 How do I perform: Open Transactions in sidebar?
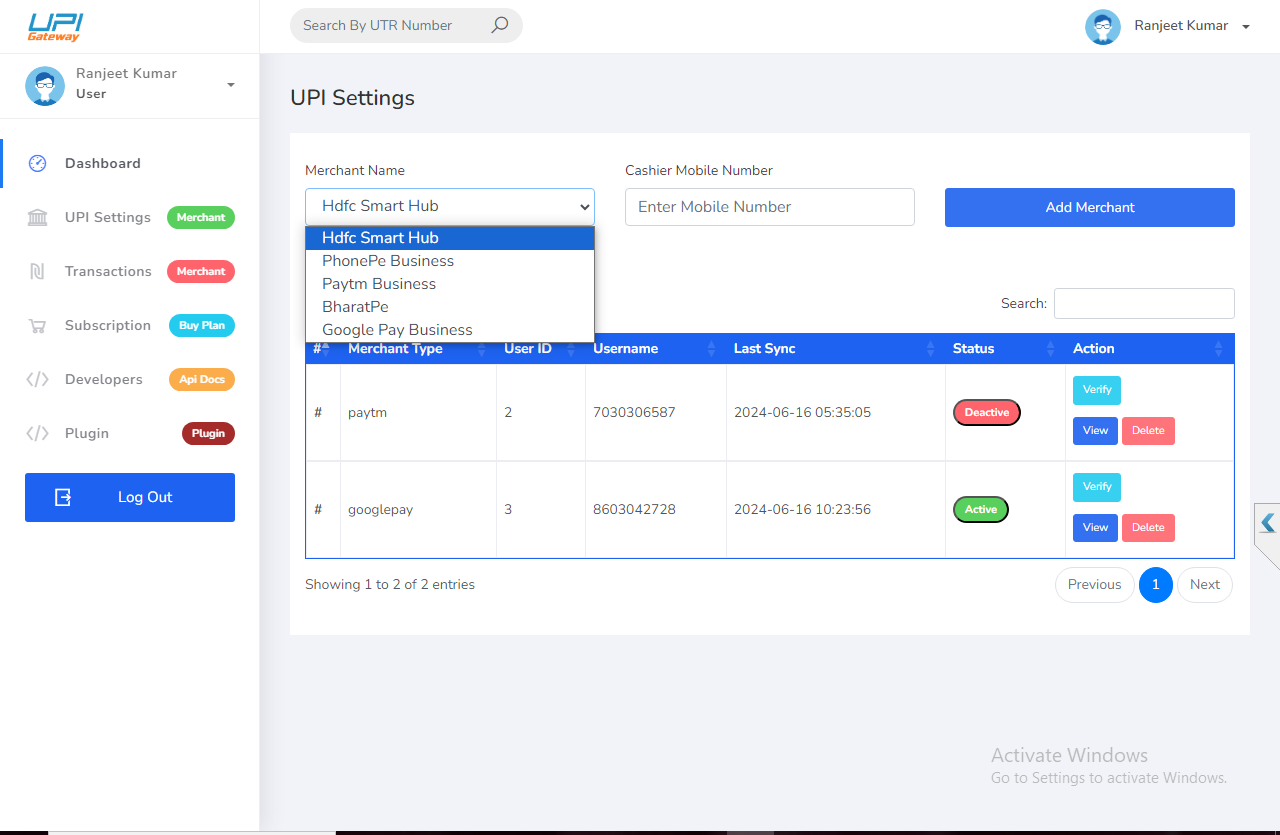coord(108,271)
